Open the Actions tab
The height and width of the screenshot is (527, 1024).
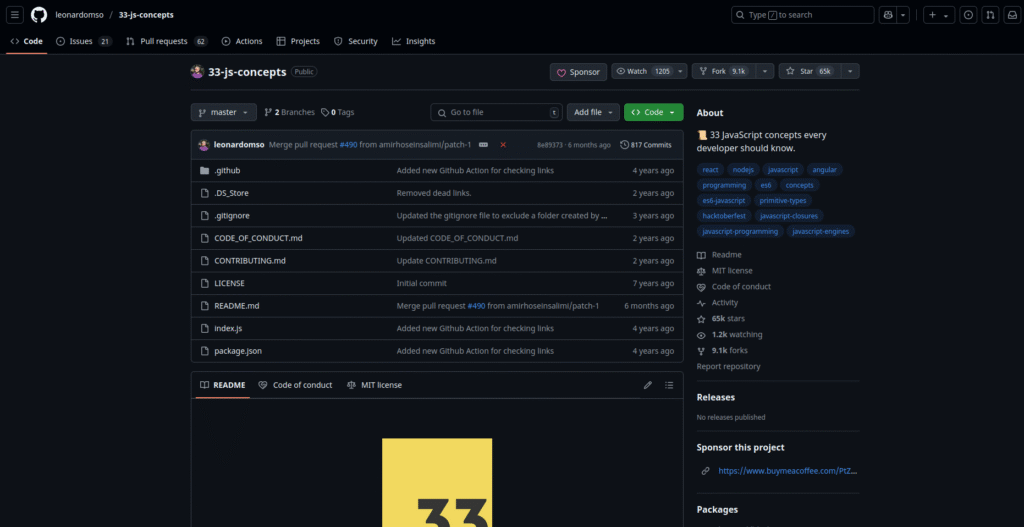242,41
